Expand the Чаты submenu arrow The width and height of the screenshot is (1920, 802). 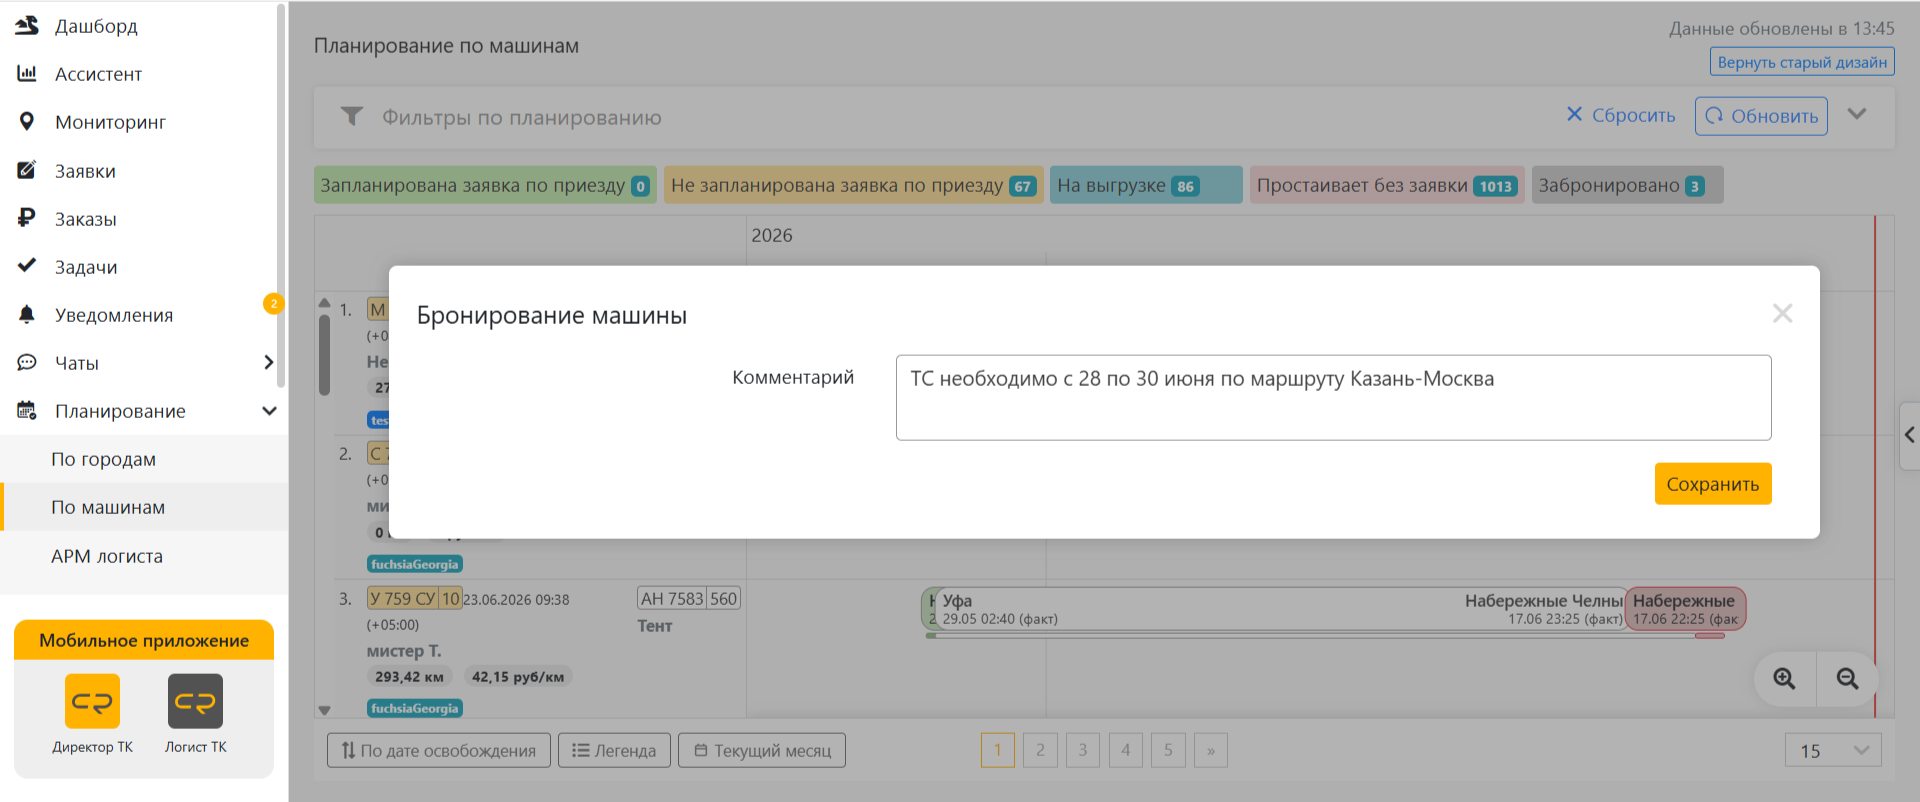coord(268,362)
